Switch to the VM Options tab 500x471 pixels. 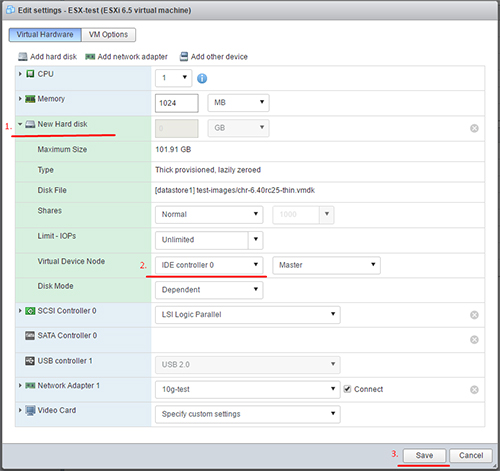click(108, 35)
